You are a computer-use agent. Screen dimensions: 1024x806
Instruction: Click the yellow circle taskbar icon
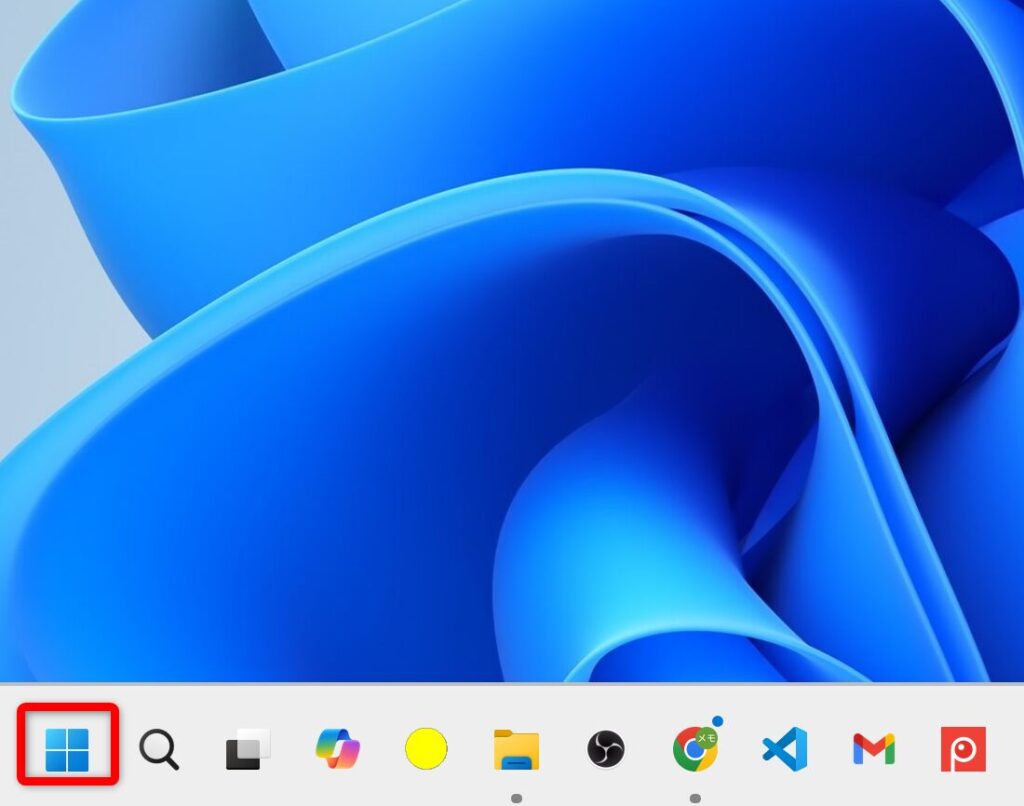point(426,748)
